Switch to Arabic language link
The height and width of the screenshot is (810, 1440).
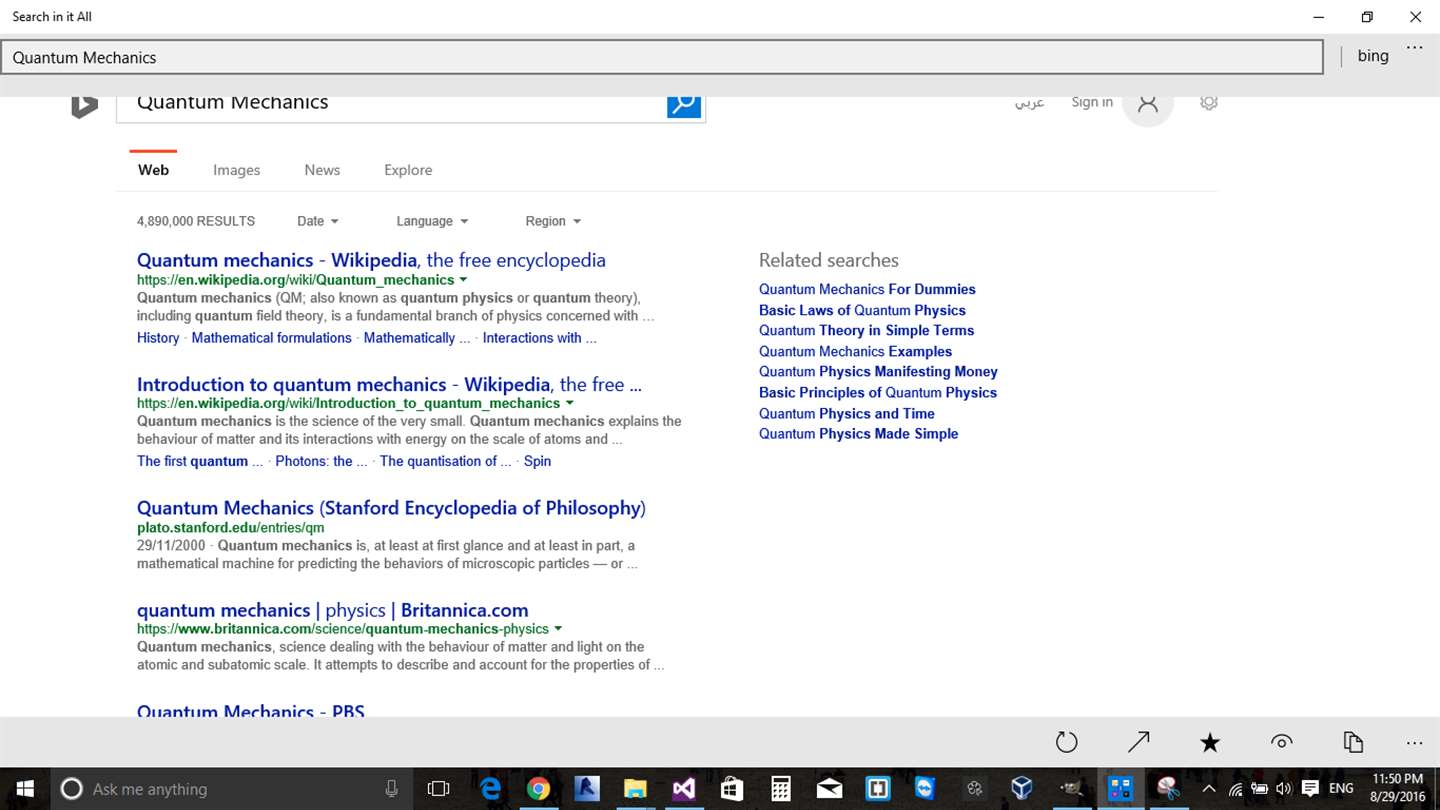1030,102
